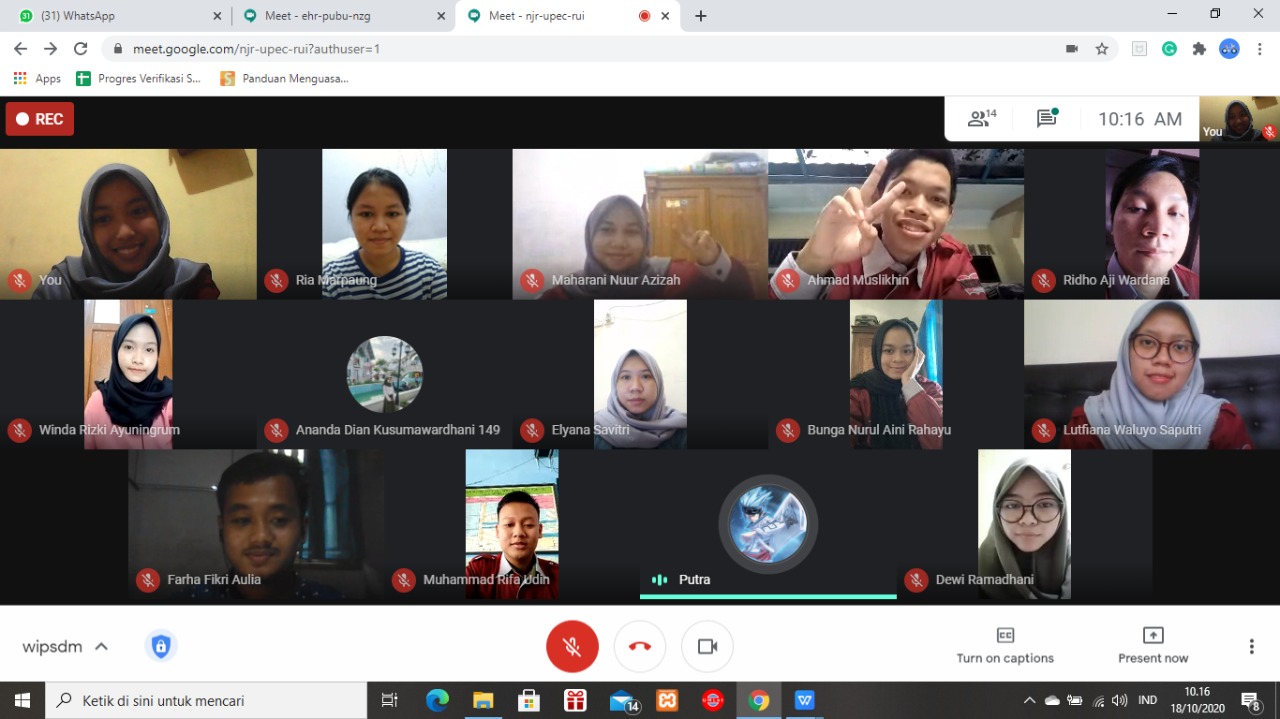This screenshot has height=719, width=1280.
Task: Open the Mail app from the taskbar
Action: point(623,700)
